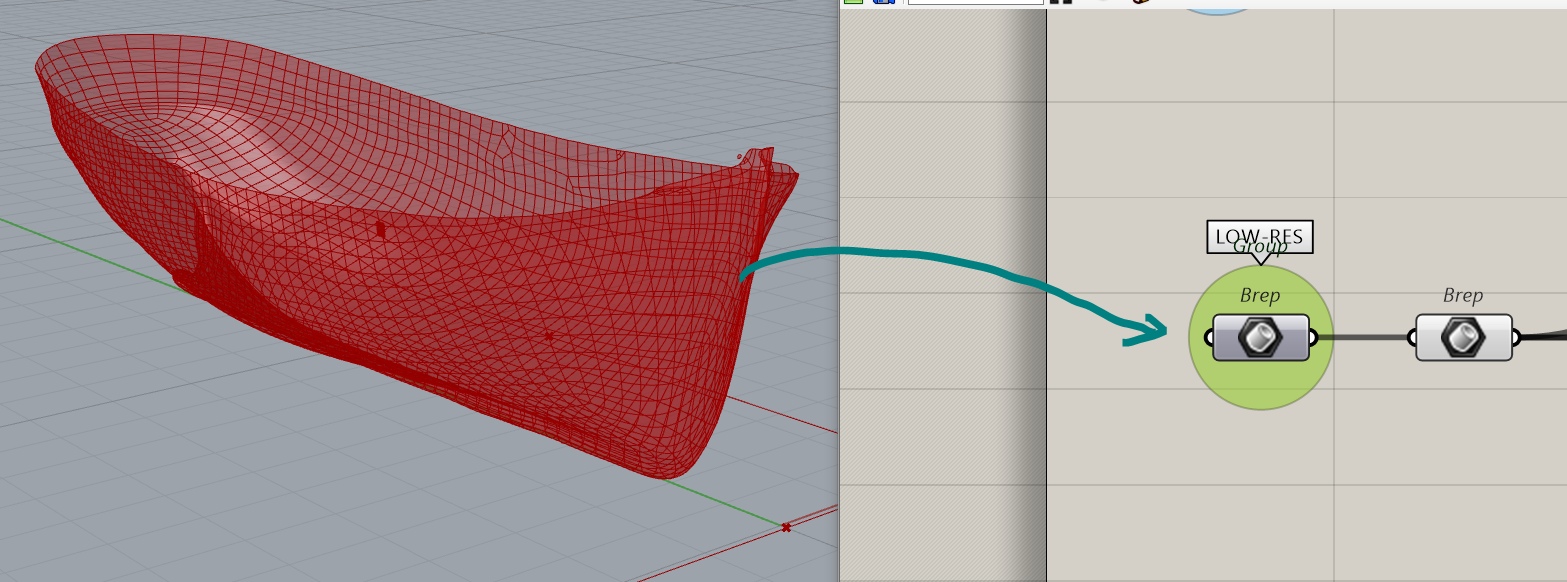Select the Brep parameter inside the LOW-RES group
Viewport: 1567px width, 582px height.
click(x=1261, y=337)
